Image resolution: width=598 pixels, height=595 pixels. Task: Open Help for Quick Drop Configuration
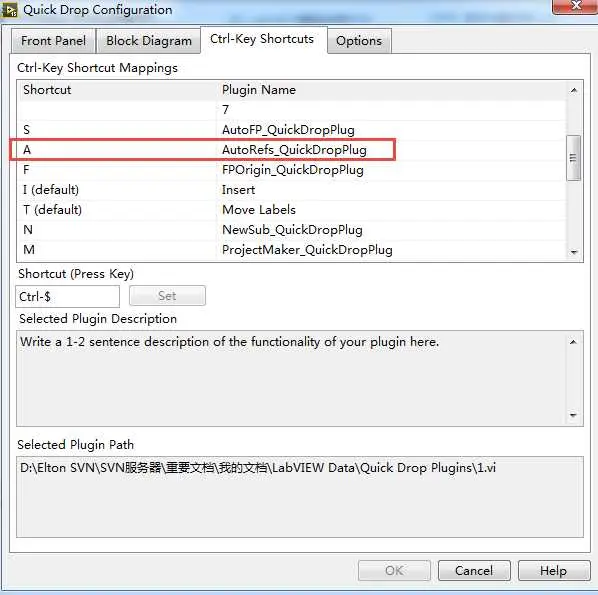[x=554, y=571]
